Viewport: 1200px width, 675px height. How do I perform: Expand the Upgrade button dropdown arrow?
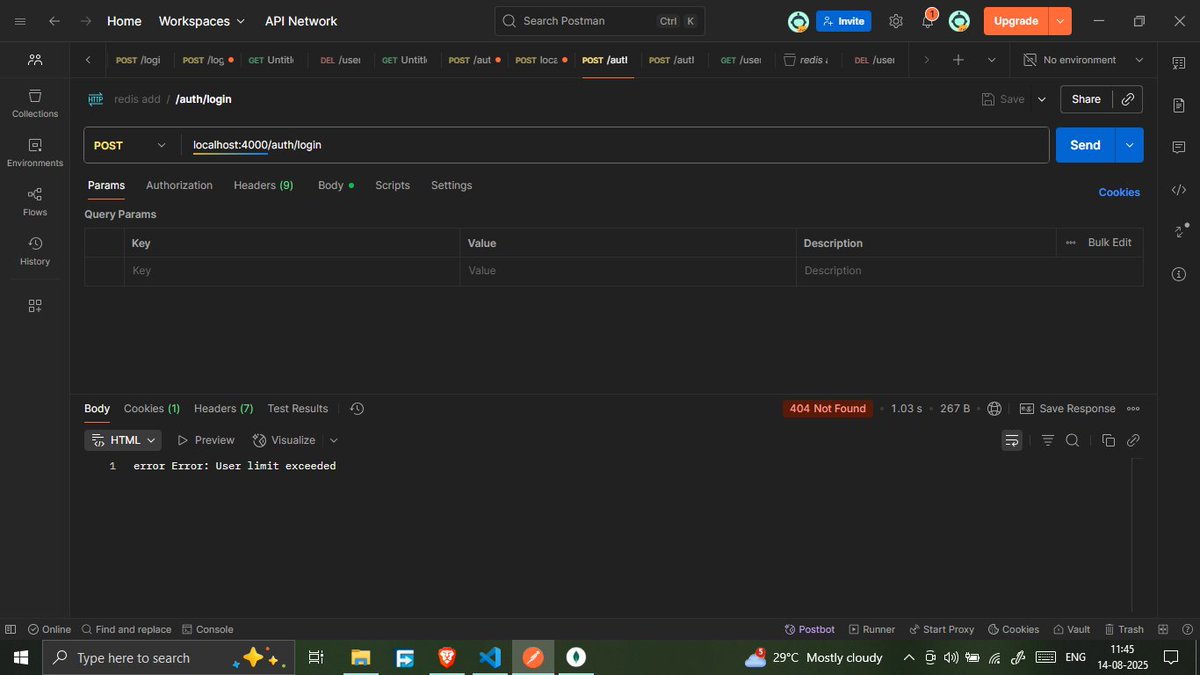point(1061,21)
